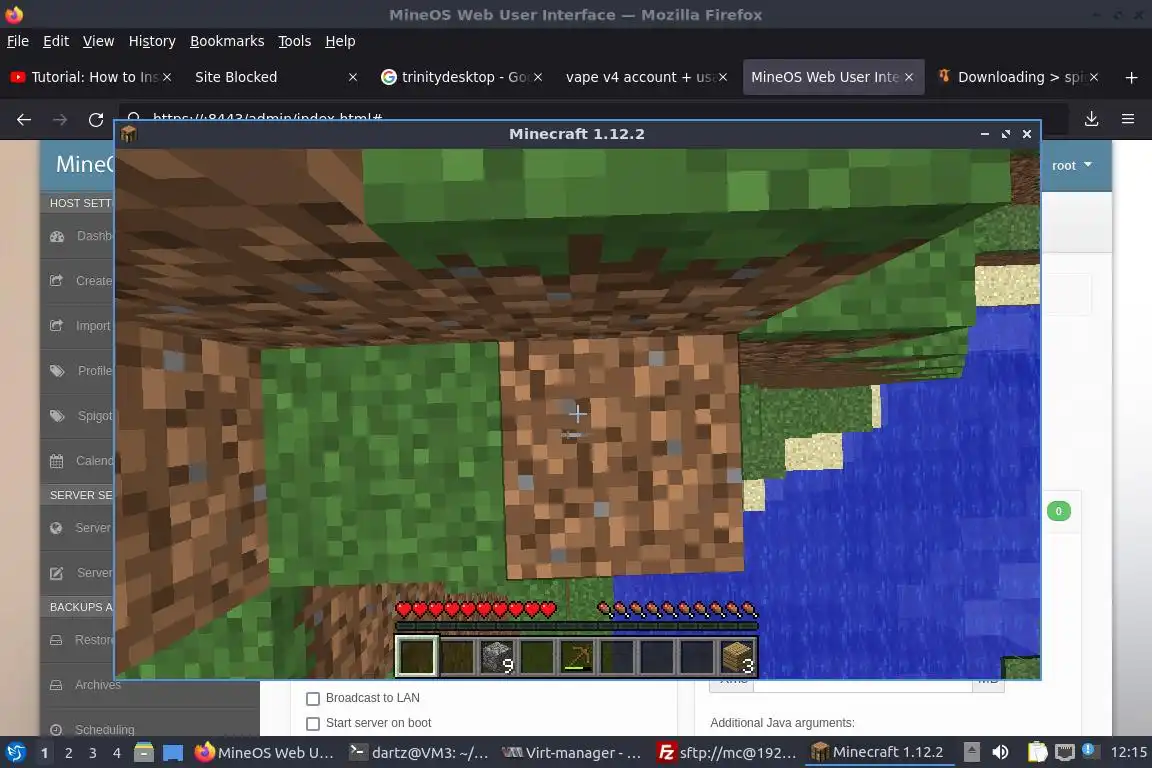1152x768 pixels.
Task: Enable Start server on boot checkbox
Action: (x=313, y=724)
